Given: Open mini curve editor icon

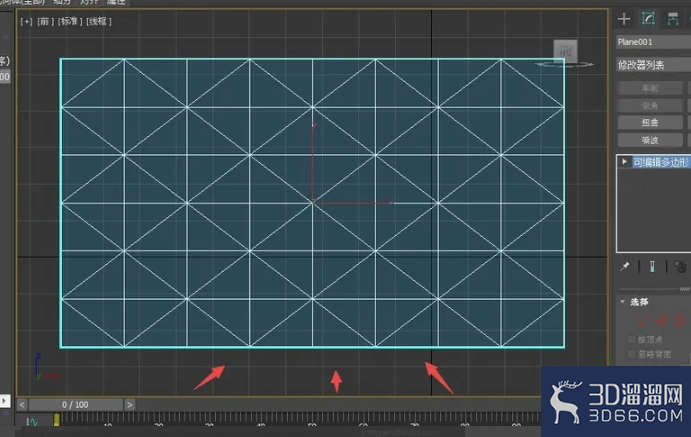Looking at the screenshot, I should click(31, 422).
